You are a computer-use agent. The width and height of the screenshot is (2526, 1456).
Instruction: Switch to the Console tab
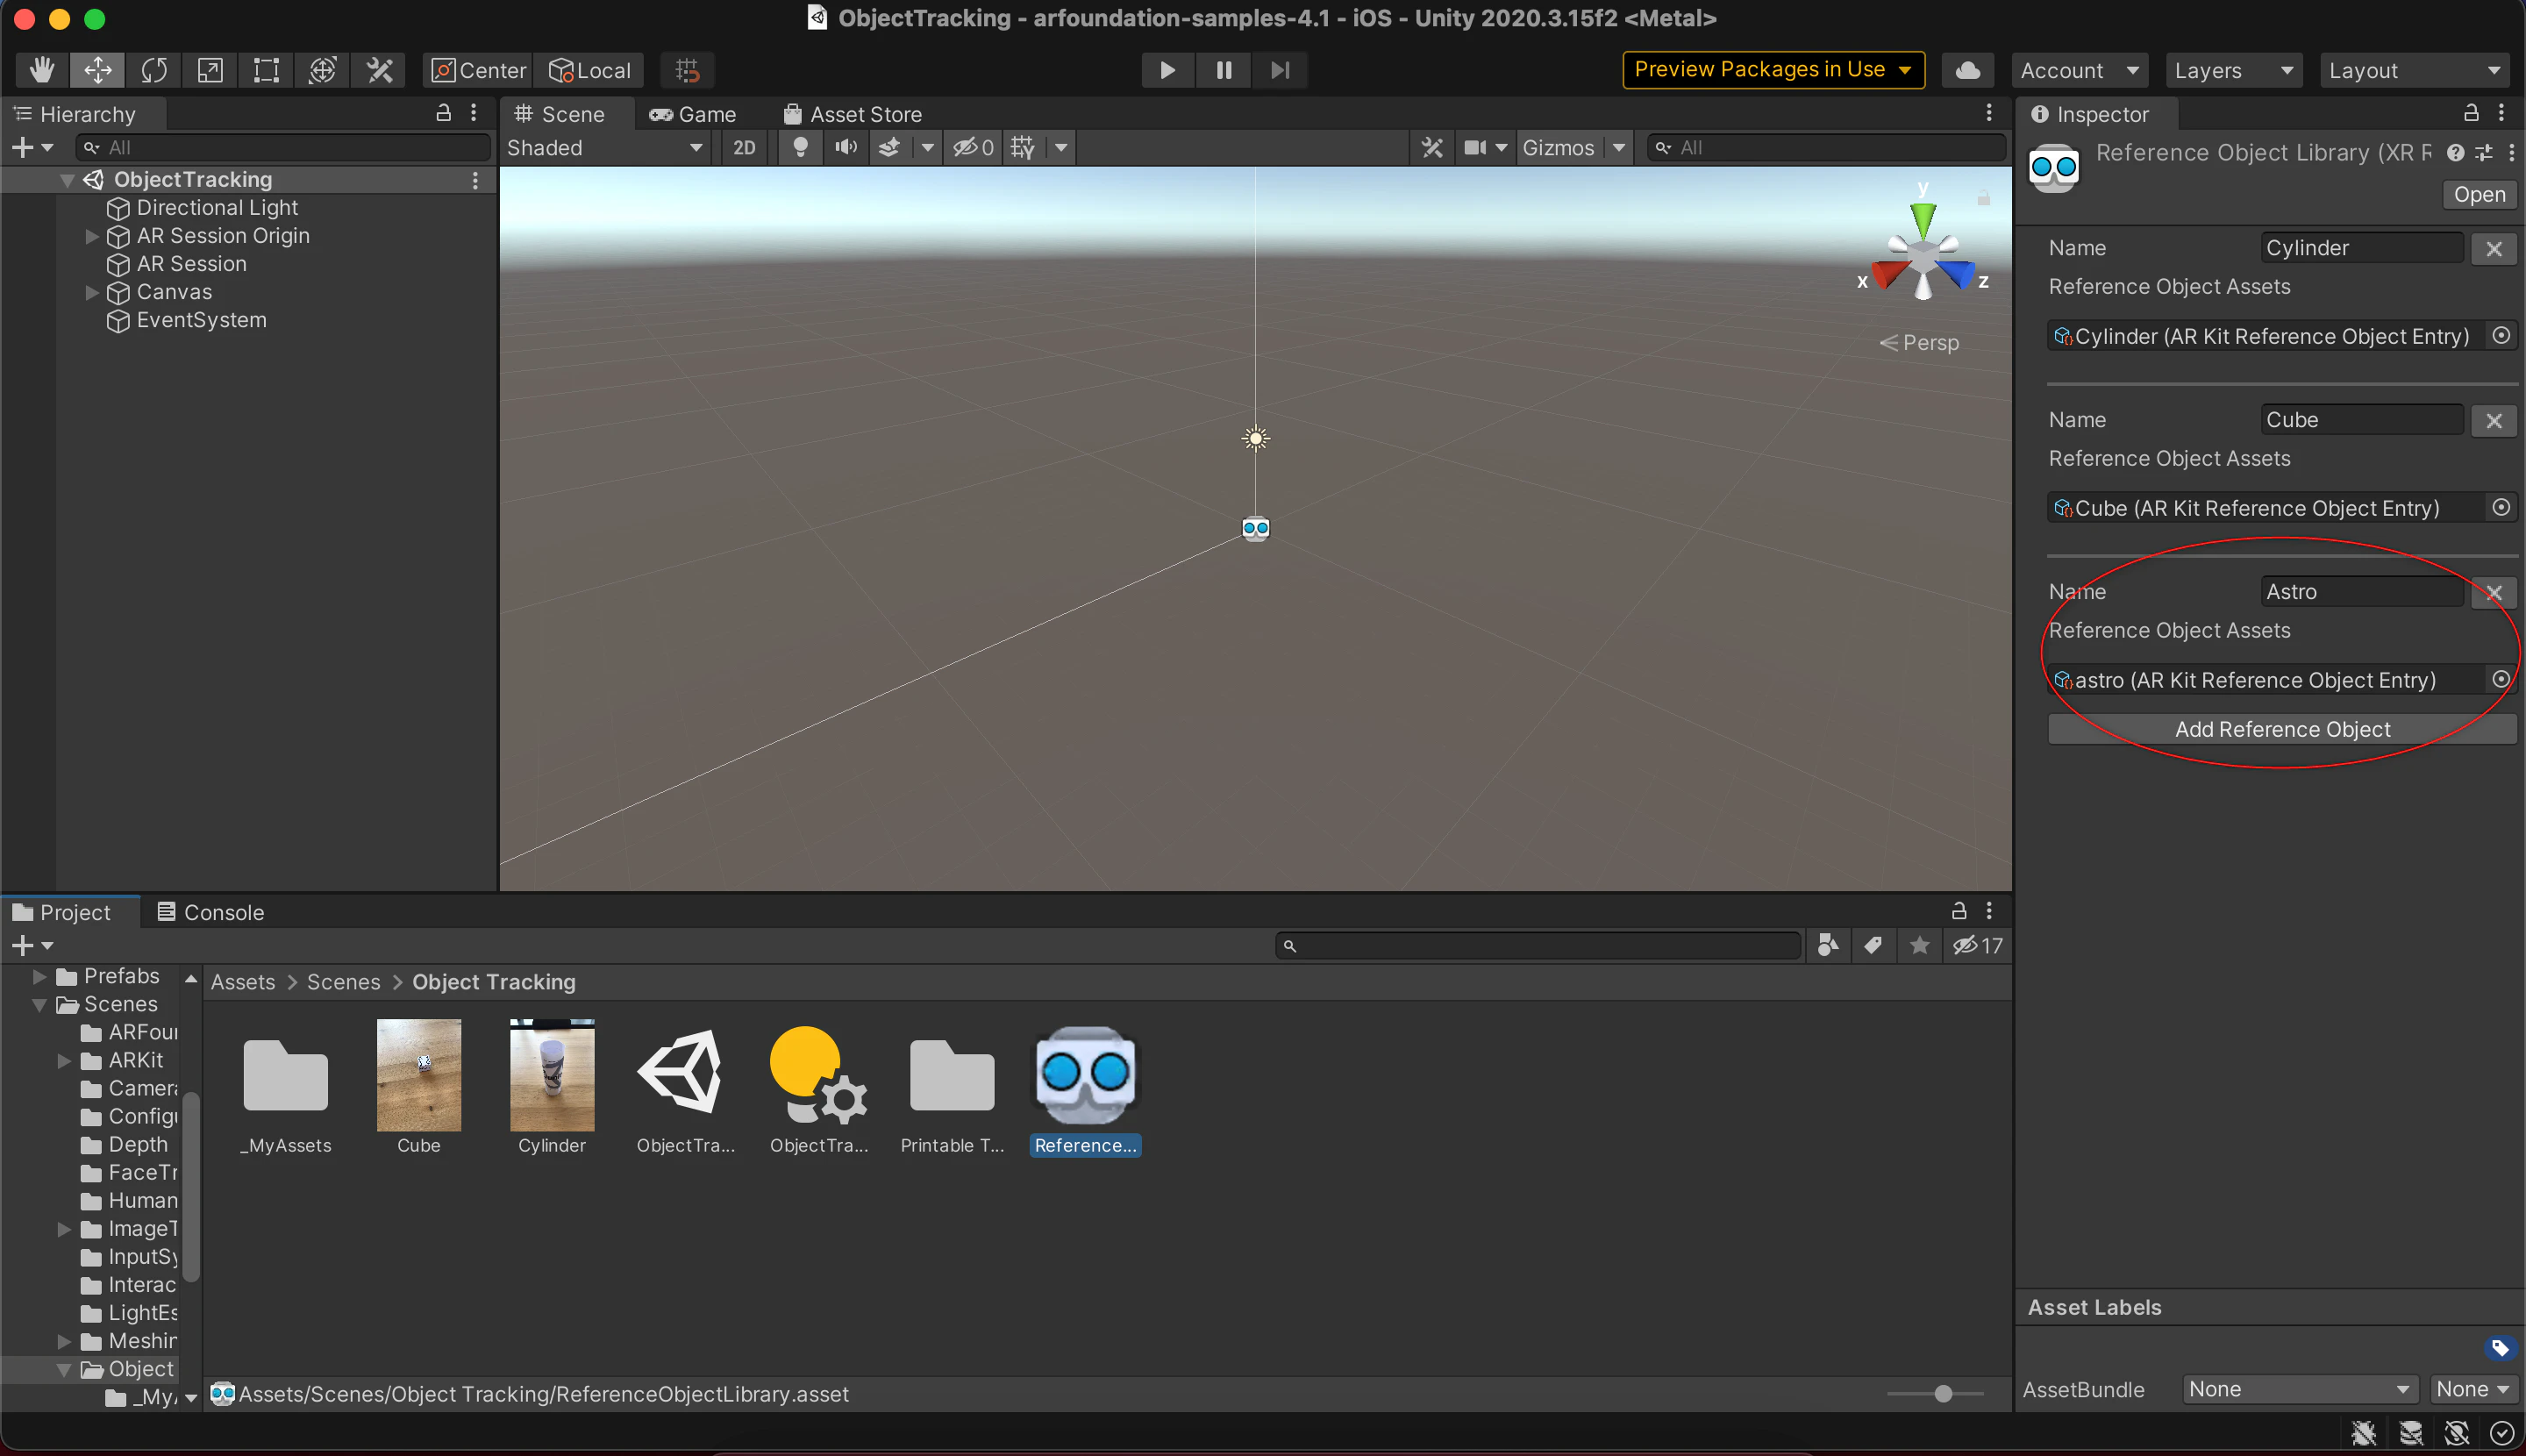pyautogui.click(x=211, y=912)
